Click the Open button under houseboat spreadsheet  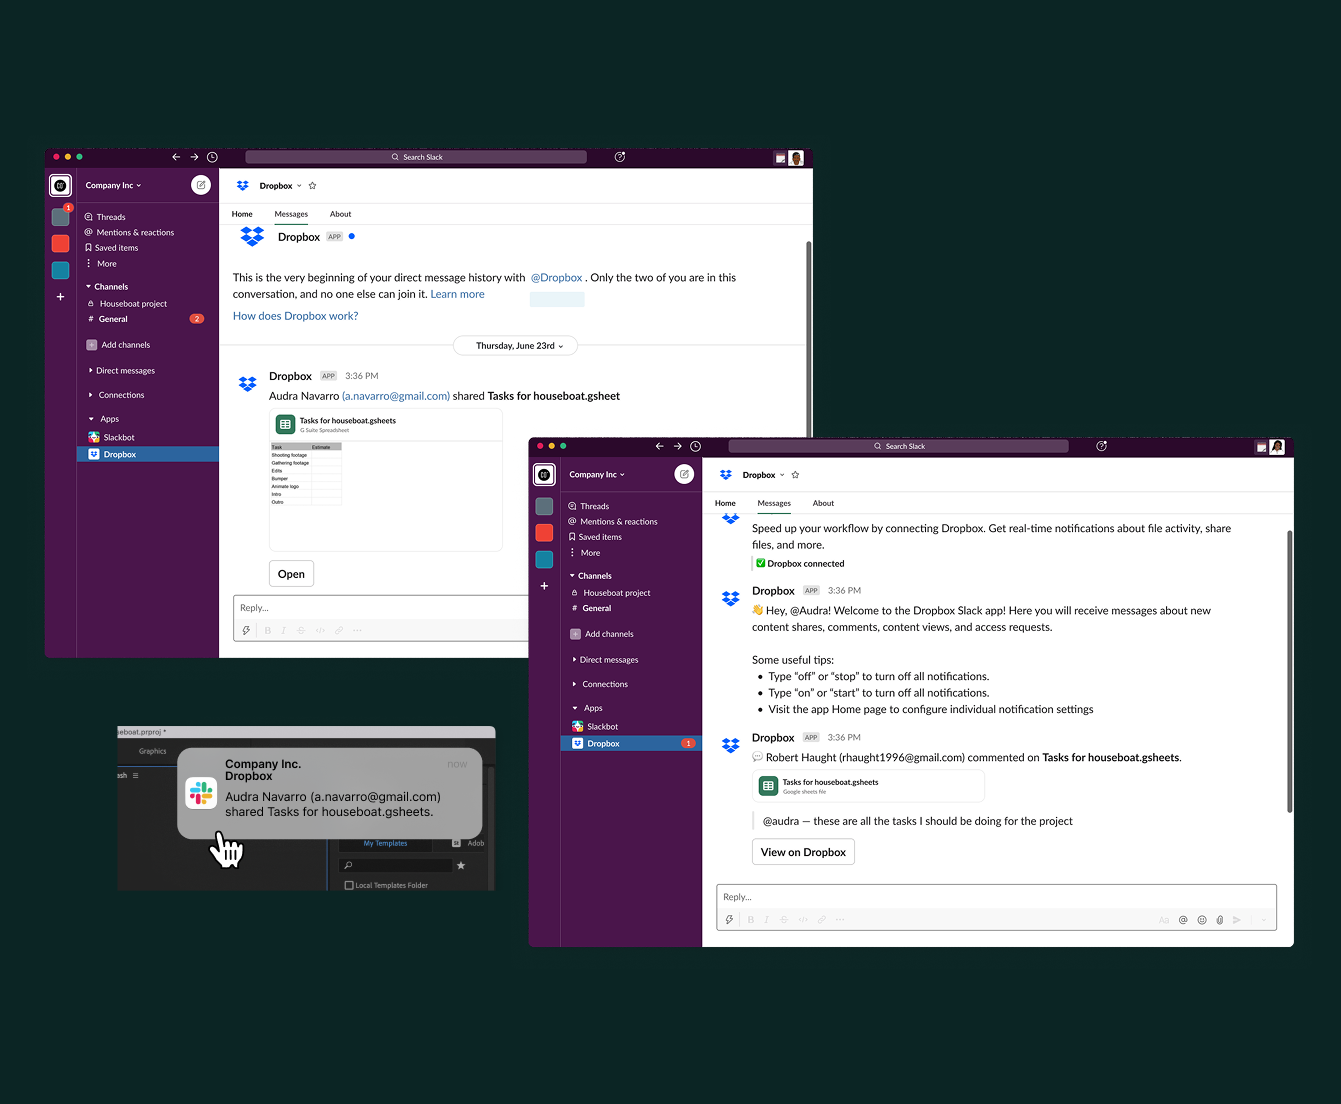(x=291, y=574)
